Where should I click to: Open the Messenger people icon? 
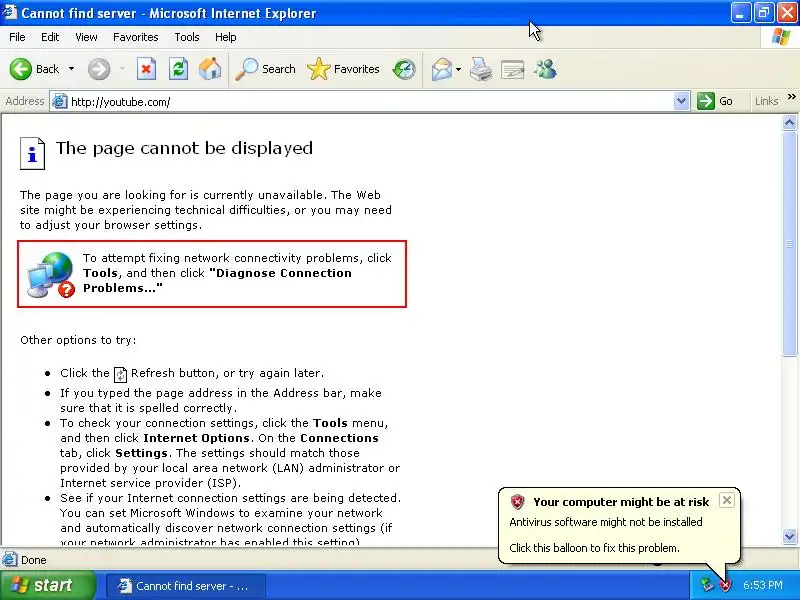(545, 69)
